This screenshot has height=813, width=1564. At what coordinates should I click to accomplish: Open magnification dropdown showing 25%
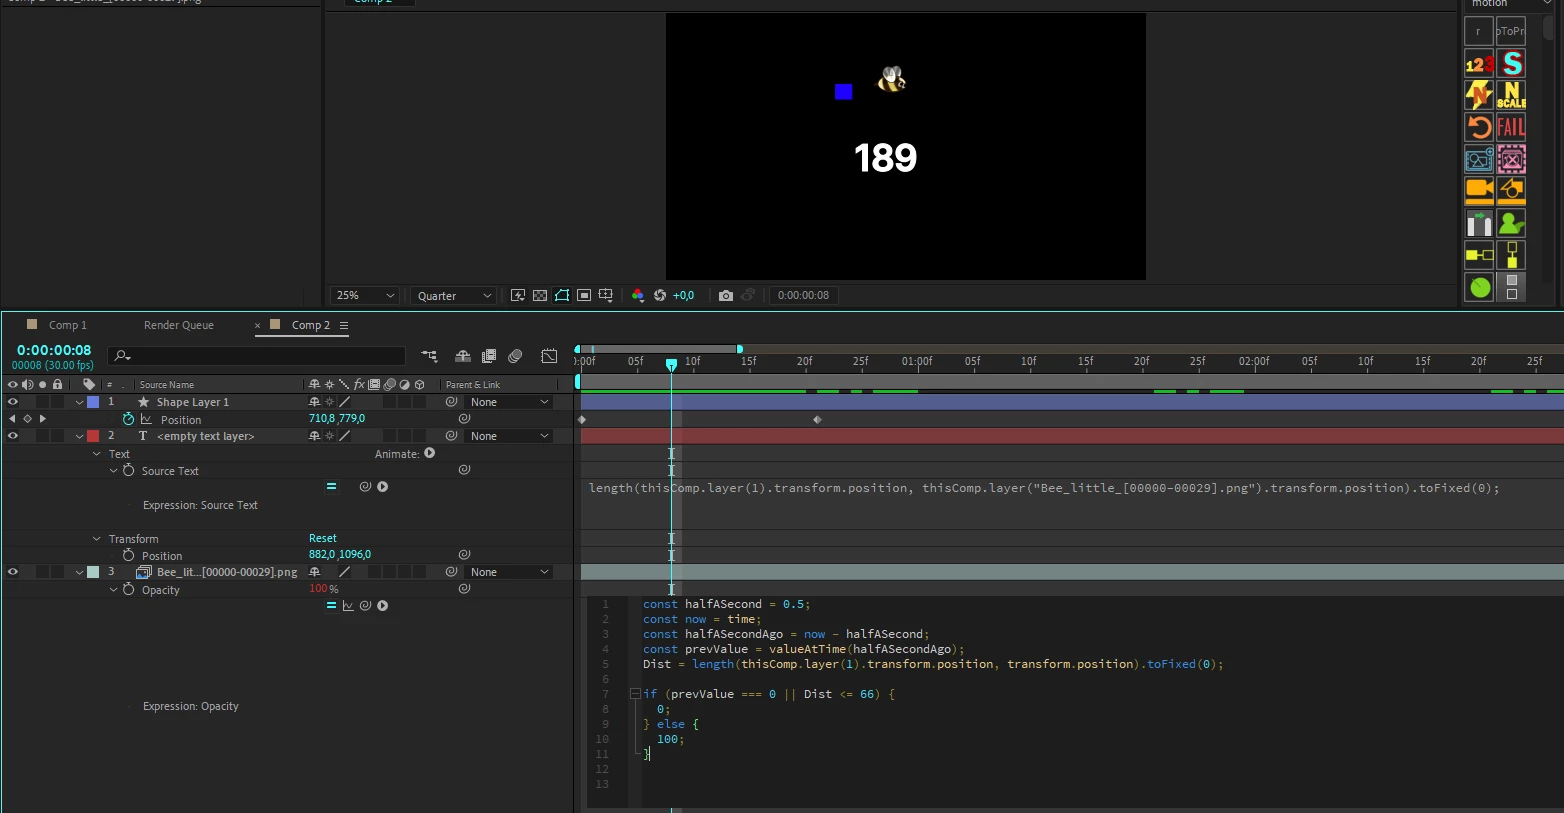(365, 296)
